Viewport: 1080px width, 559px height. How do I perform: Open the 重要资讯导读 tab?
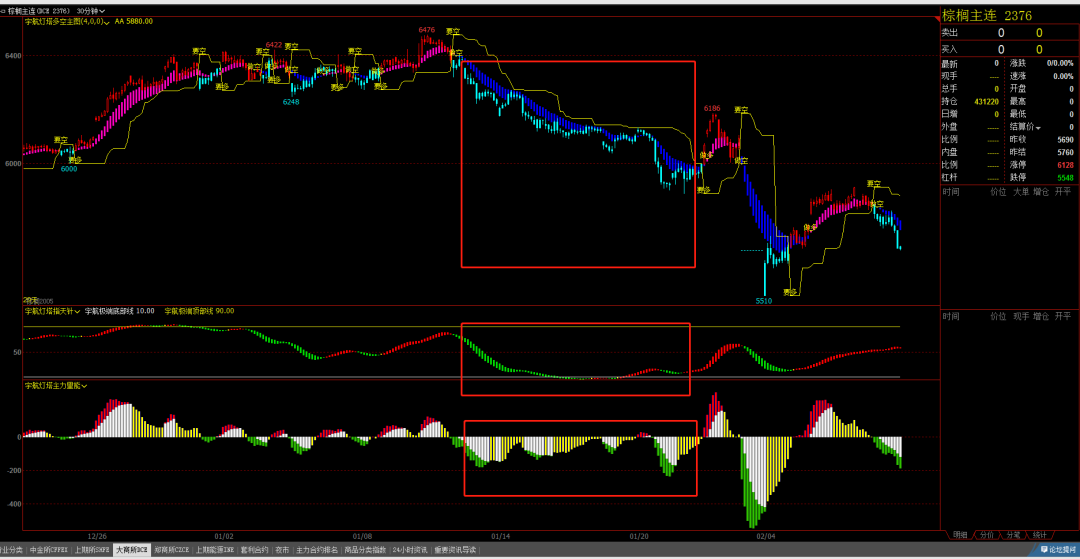pyautogui.click(x=455, y=550)
